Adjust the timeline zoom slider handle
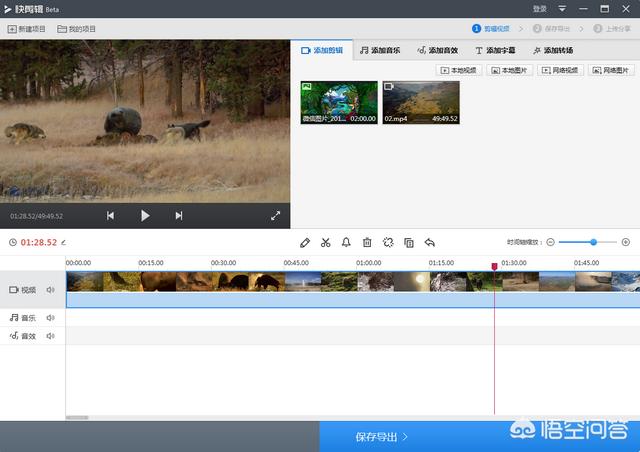 [594, 242]
